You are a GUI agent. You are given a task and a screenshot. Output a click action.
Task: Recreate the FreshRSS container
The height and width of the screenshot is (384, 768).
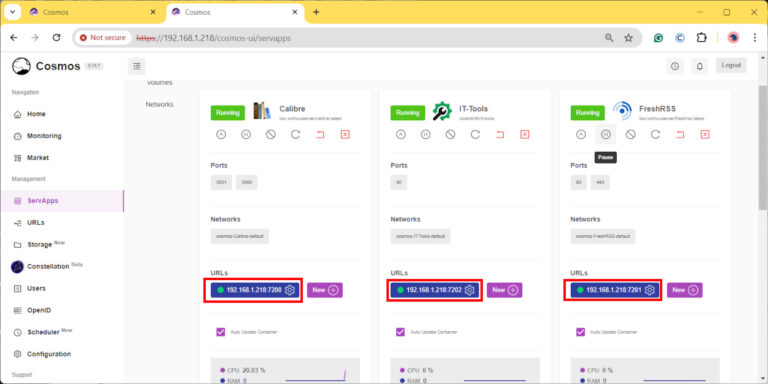[680, 134]
